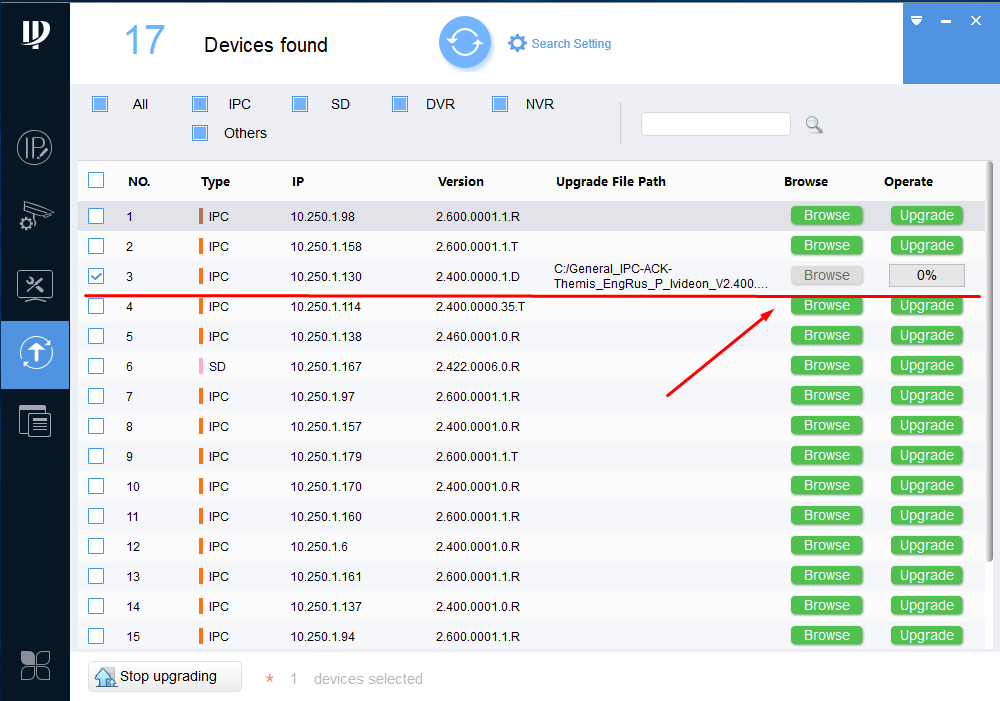Screen dimensions: 1000x701
Task: Click the device list vertical scrollbar
Action: pyautogui.click(x=990, y=361)
